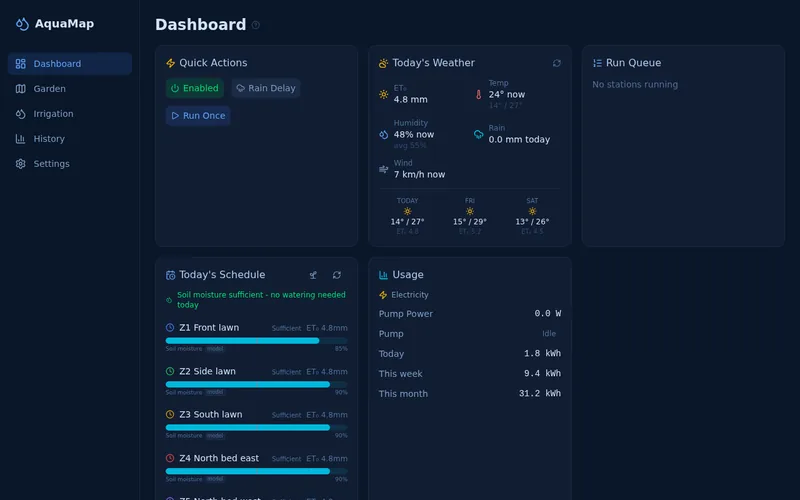Click the Z1 Front lawn moisture bar
800x500 pixels.
point(257,341)
